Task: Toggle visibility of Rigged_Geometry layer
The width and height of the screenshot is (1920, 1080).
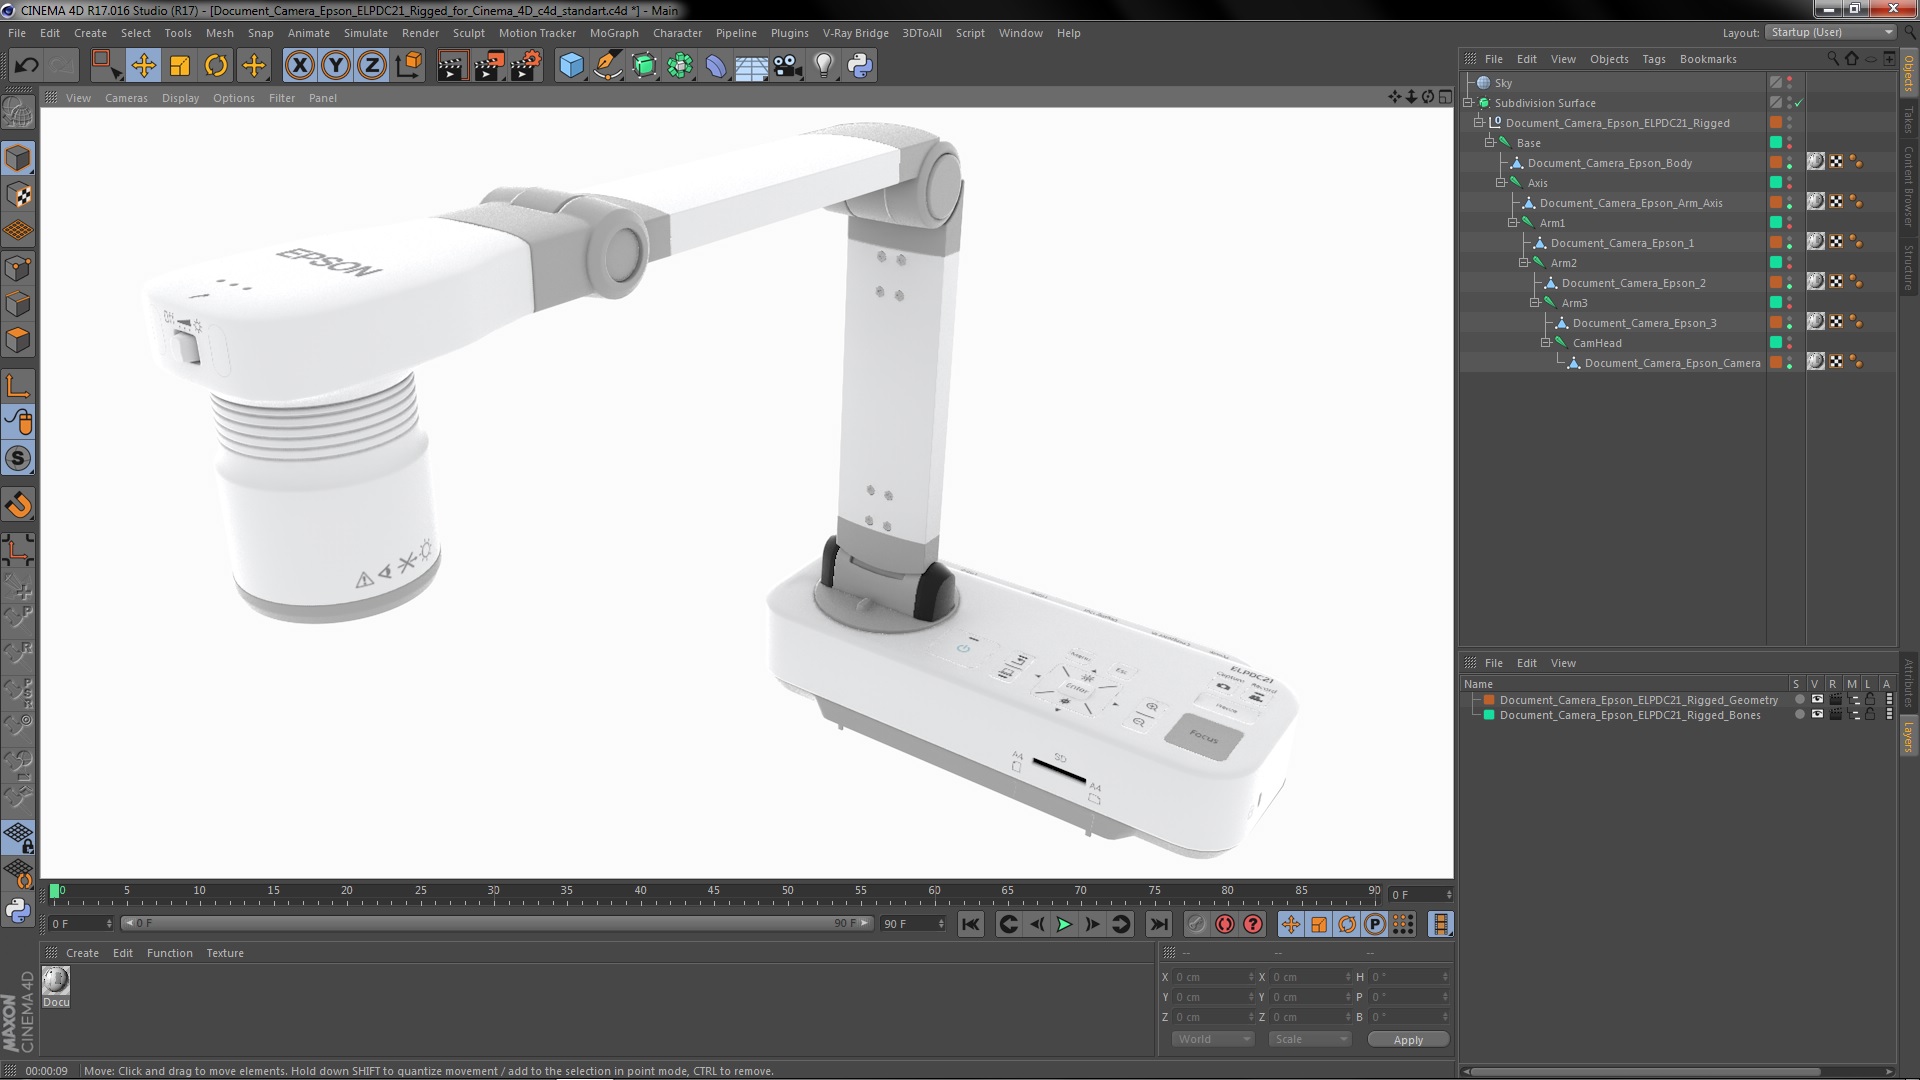Action: pyautogui.click(x=1817, y=700)
